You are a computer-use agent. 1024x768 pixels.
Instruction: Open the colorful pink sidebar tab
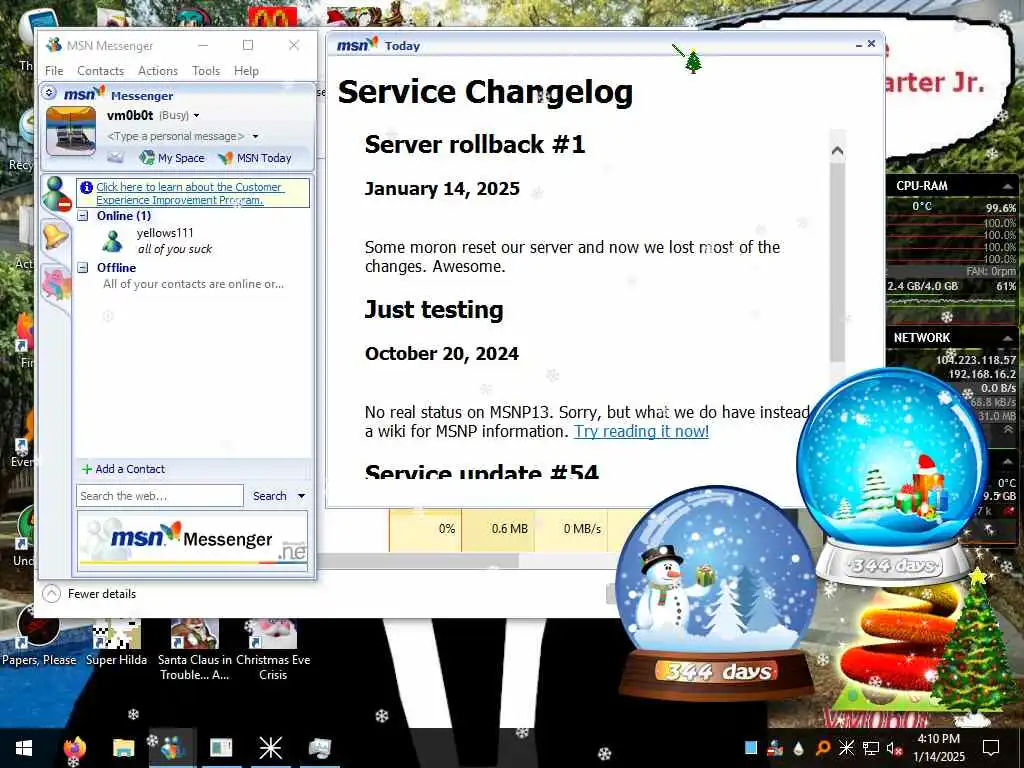tap(57, 286)
